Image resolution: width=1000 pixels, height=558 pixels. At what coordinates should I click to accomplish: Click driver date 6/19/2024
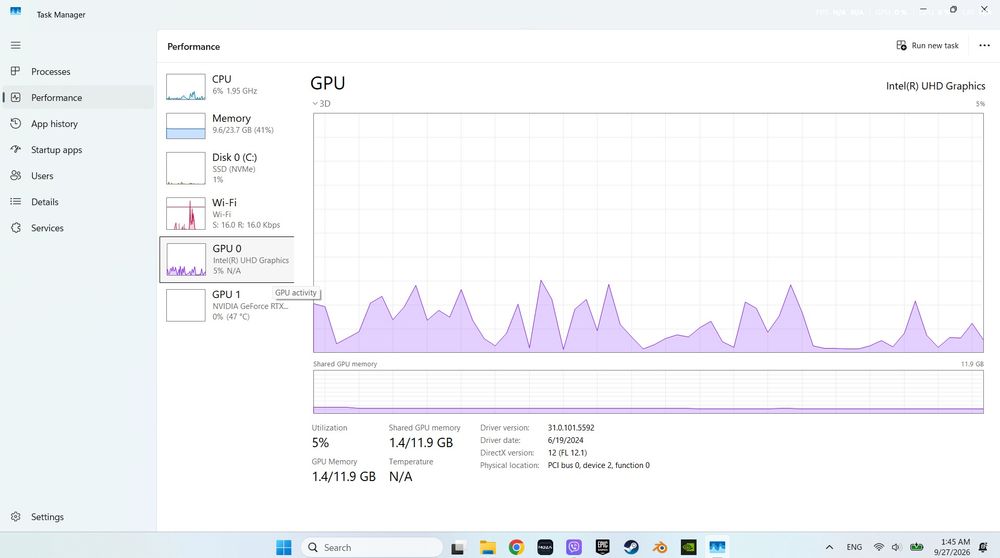[565, 440]
